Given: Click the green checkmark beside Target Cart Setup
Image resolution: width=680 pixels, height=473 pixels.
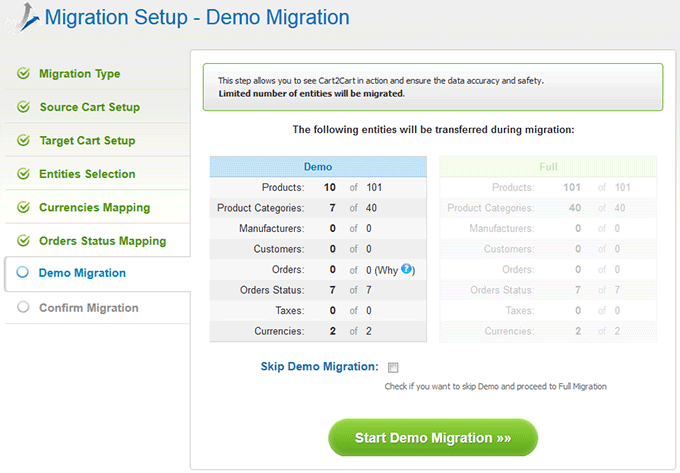Looking at the screenshot, I should (23, 140).
